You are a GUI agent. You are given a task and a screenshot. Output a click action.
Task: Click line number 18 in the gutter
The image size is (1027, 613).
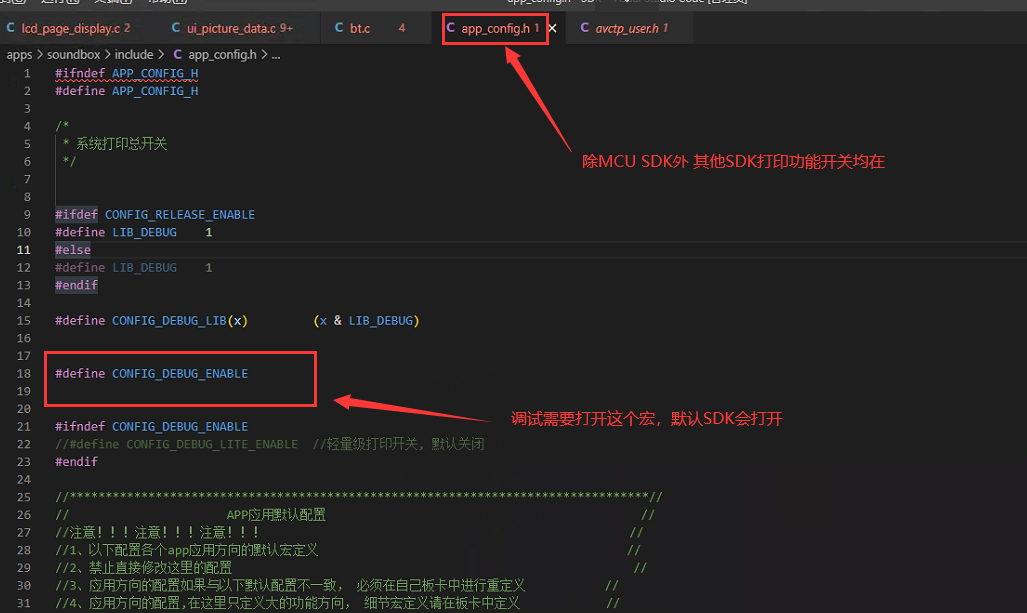(24, 373)
